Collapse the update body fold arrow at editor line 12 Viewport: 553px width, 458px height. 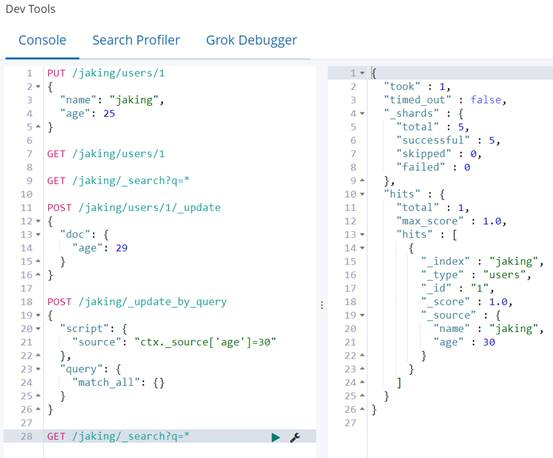pos(38,221)
